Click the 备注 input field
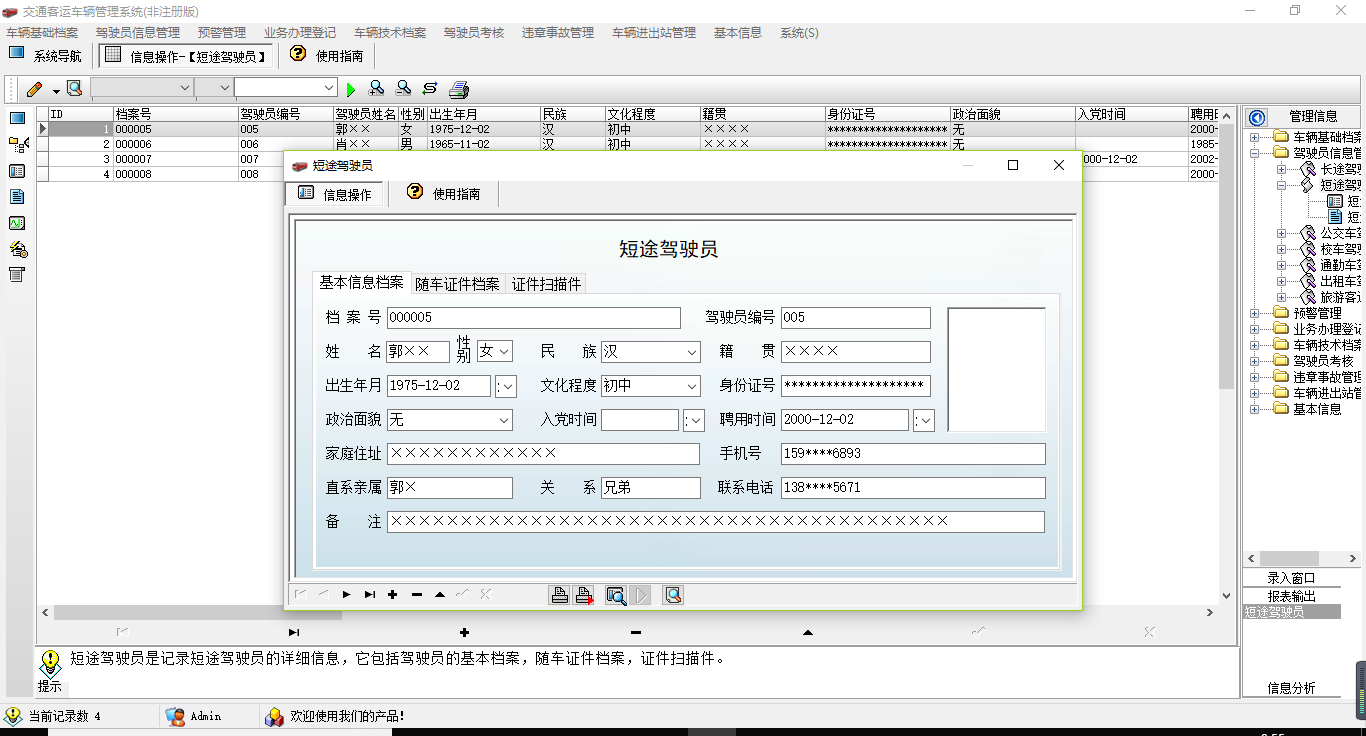Image resolution: width=1366 pixels, height=736 pixels. tap(715, 522)
